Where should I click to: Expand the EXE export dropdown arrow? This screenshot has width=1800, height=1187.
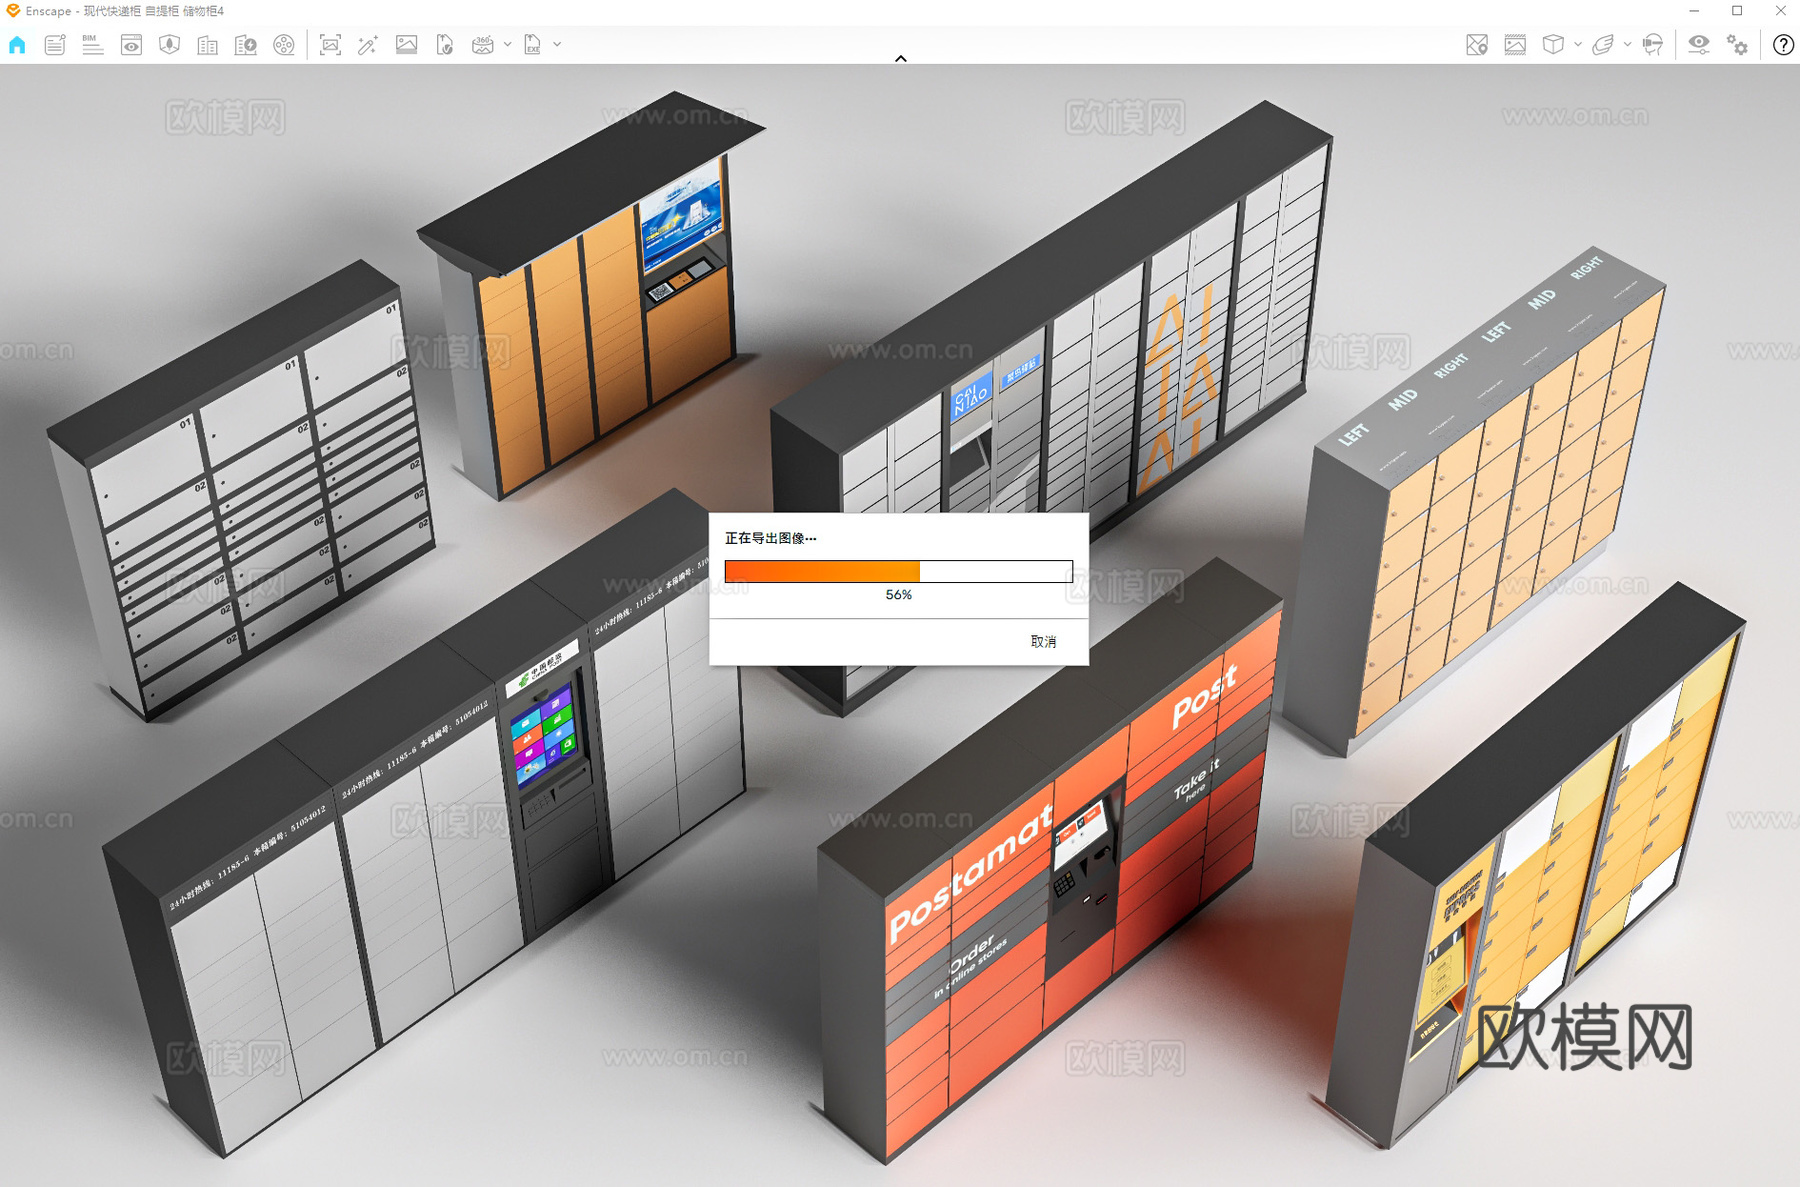[557, 45]
